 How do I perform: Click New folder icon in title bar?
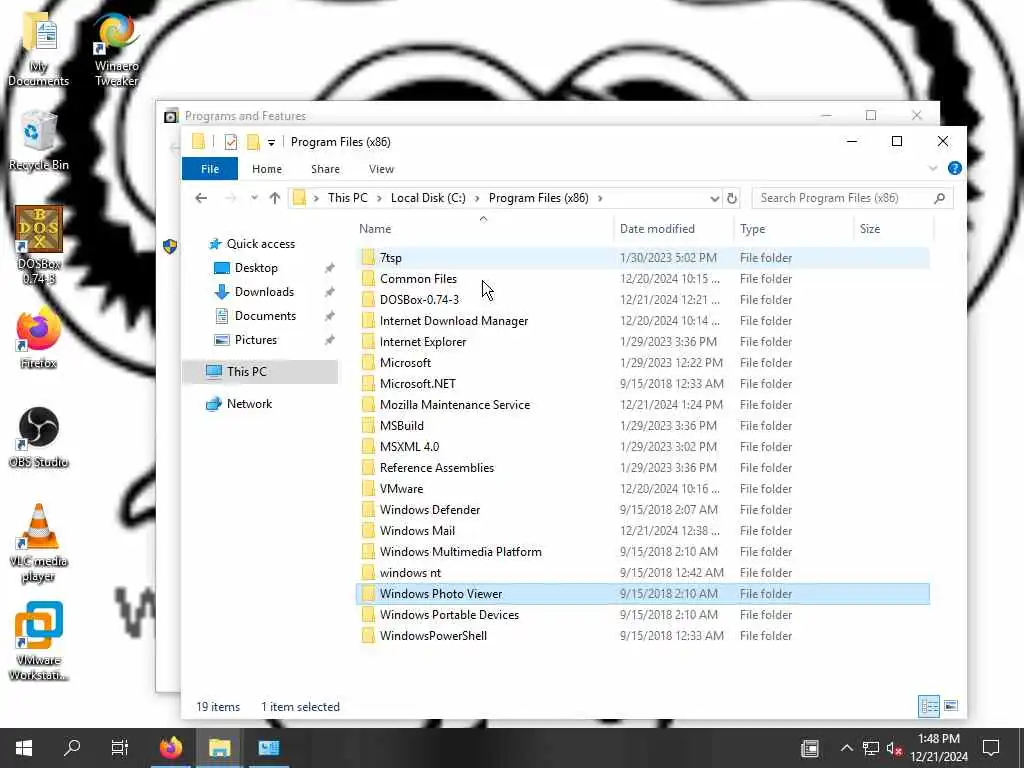[253, 142]
